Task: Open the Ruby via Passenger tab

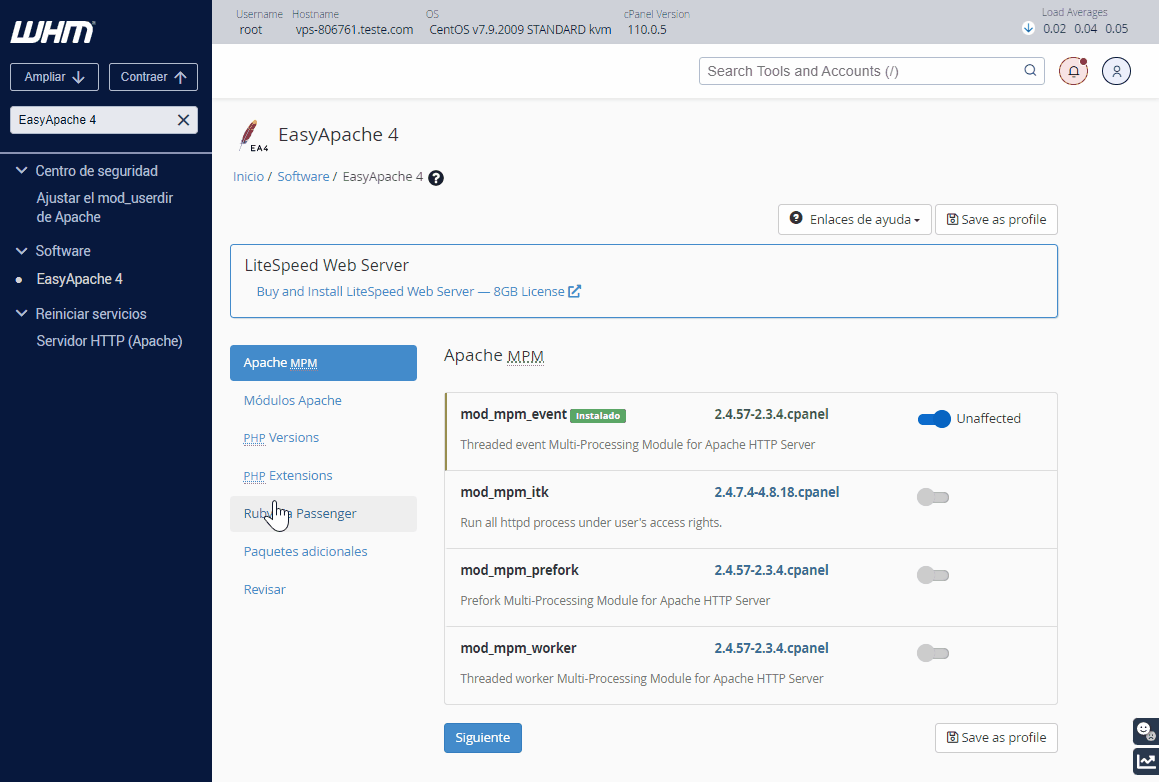Action: point(323,514)
